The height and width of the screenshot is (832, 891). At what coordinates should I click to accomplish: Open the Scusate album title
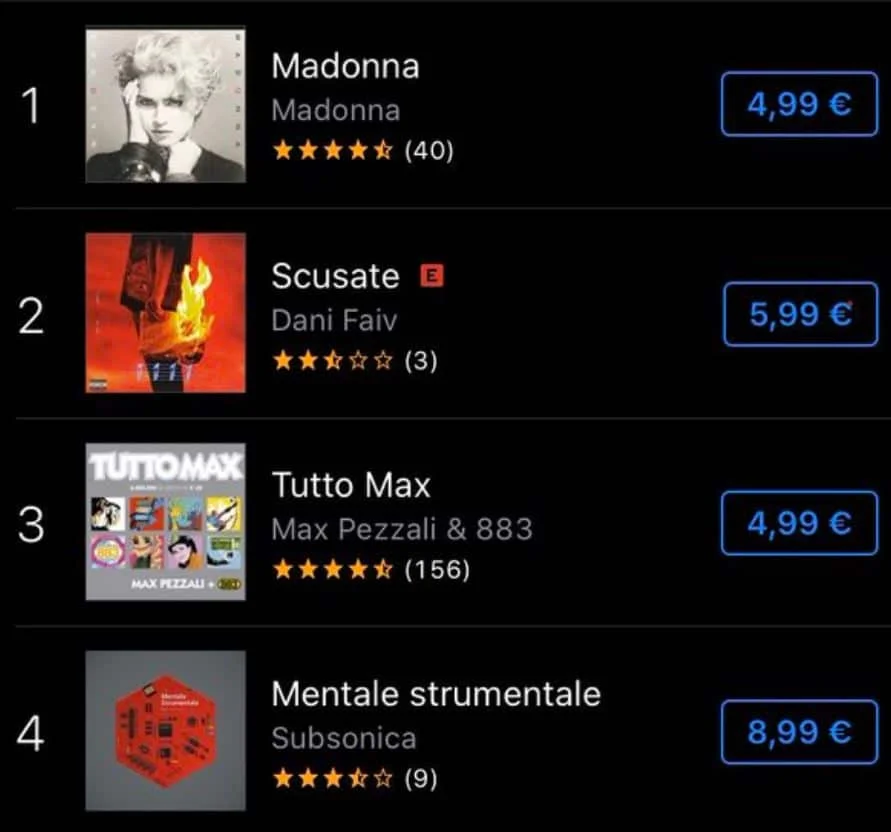pyautogui.click(x=335, y=276)
